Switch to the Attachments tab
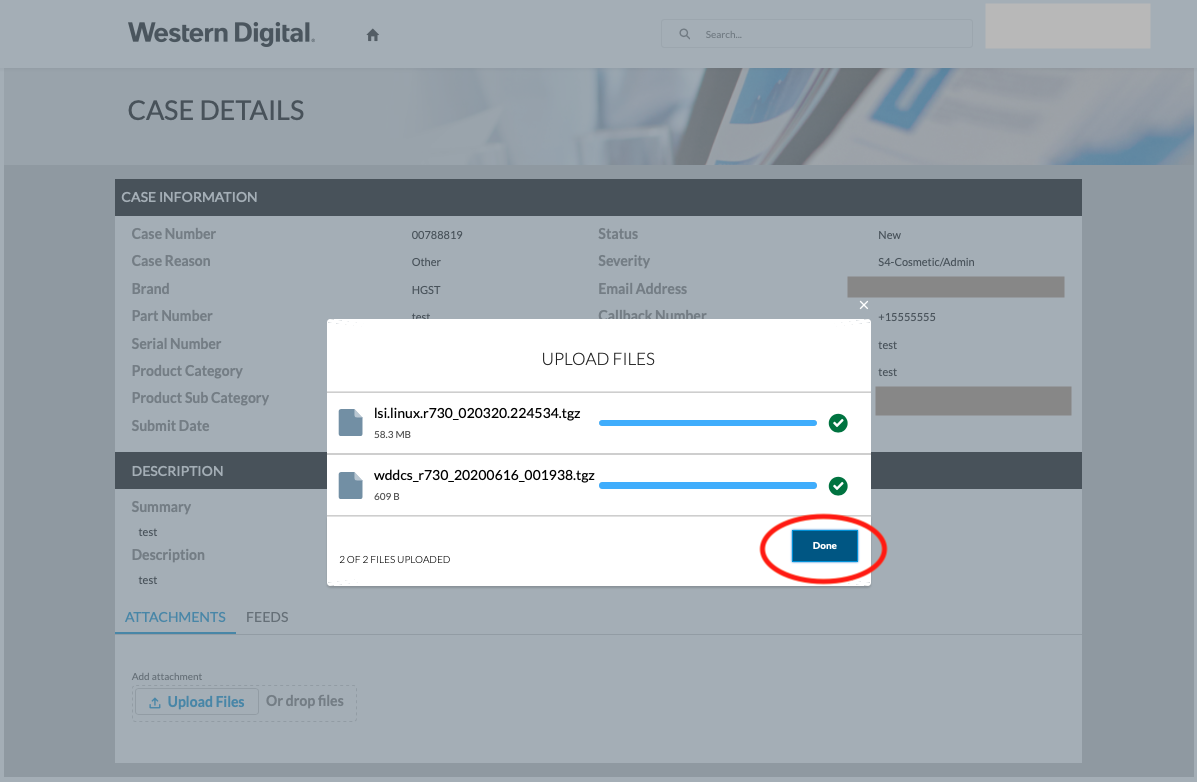The height and width of the screenshot is (782, 1197). pyautogui.click(x=175, y=617)
